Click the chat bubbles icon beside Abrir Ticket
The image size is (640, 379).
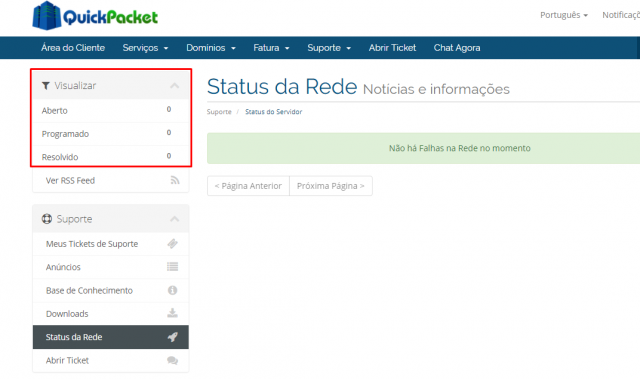click(x=173, y=360)
